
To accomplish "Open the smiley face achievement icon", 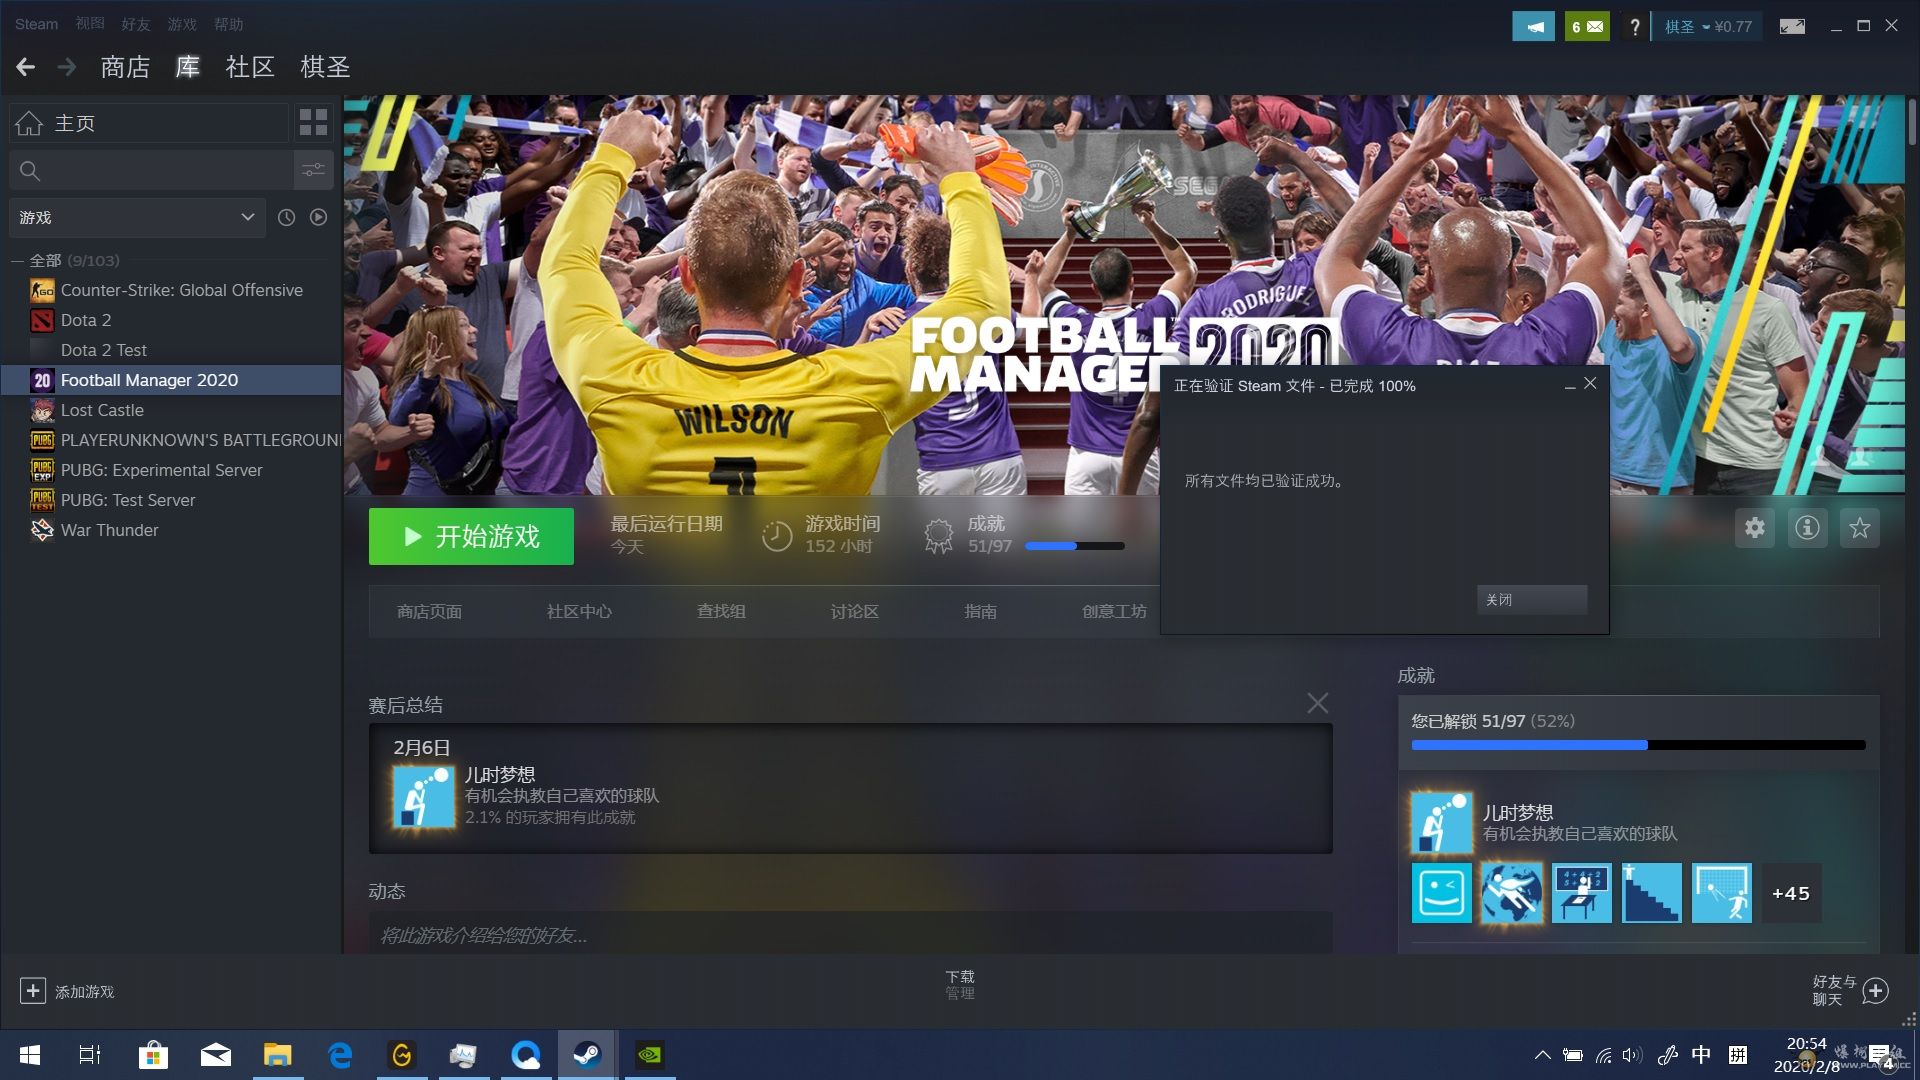I will [x=1441, y=893].
